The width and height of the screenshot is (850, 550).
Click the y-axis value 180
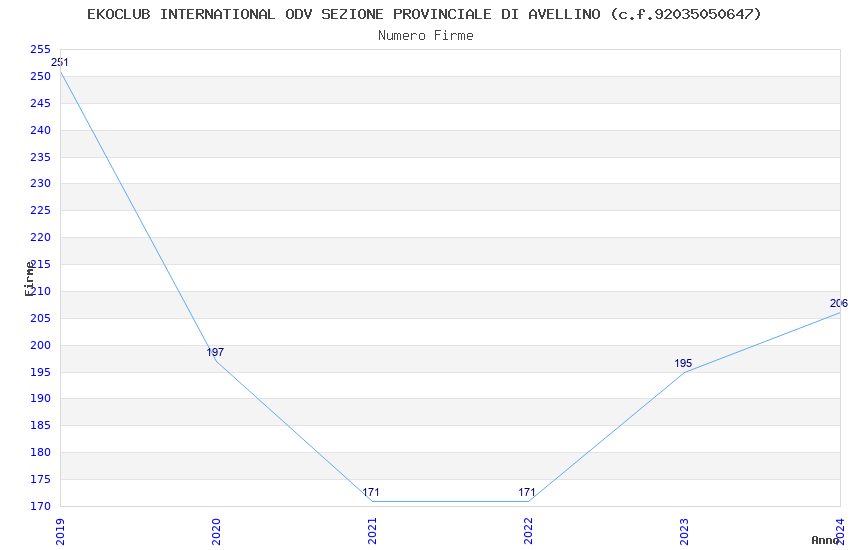(x=40, y=452)
